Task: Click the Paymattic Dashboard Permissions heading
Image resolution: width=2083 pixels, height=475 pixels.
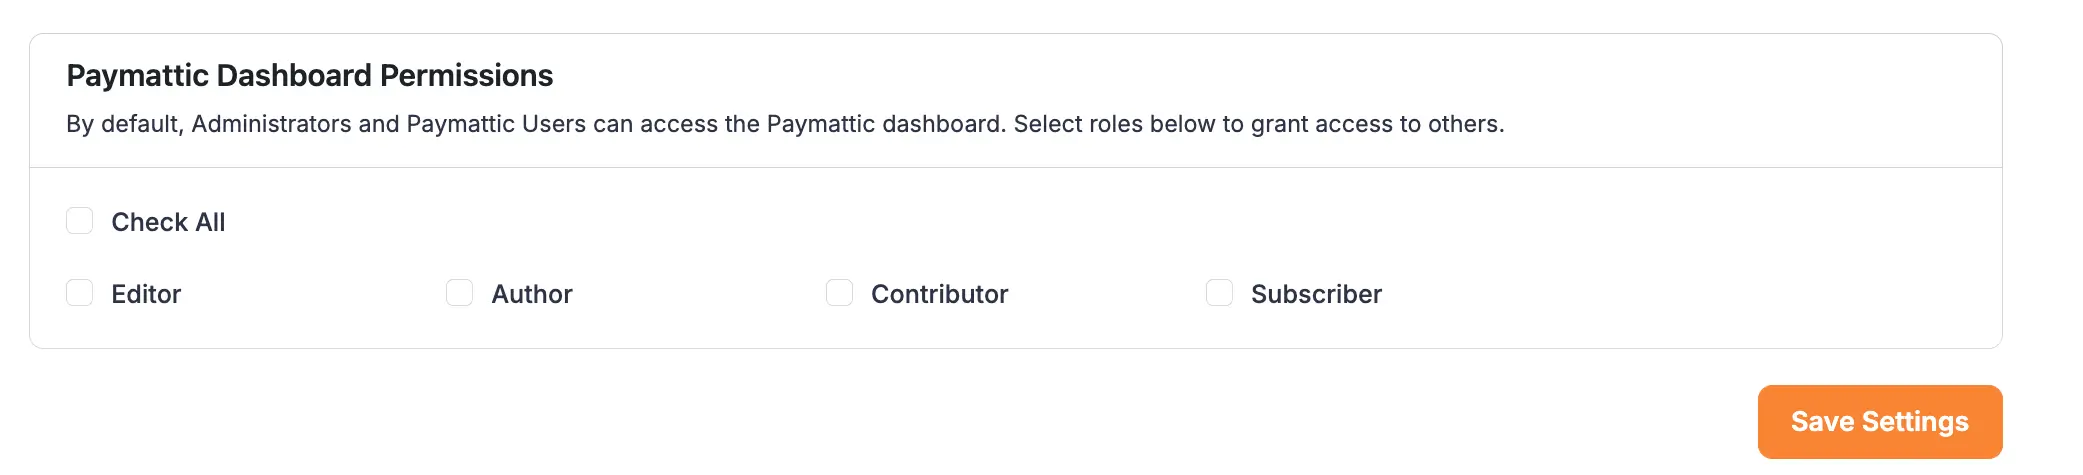Action: (x=309, y=76)
